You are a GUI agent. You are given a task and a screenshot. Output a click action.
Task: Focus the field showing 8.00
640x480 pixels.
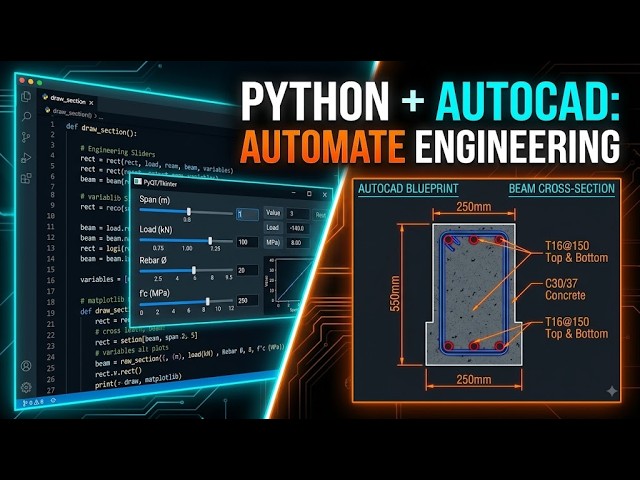coord(298,242)
